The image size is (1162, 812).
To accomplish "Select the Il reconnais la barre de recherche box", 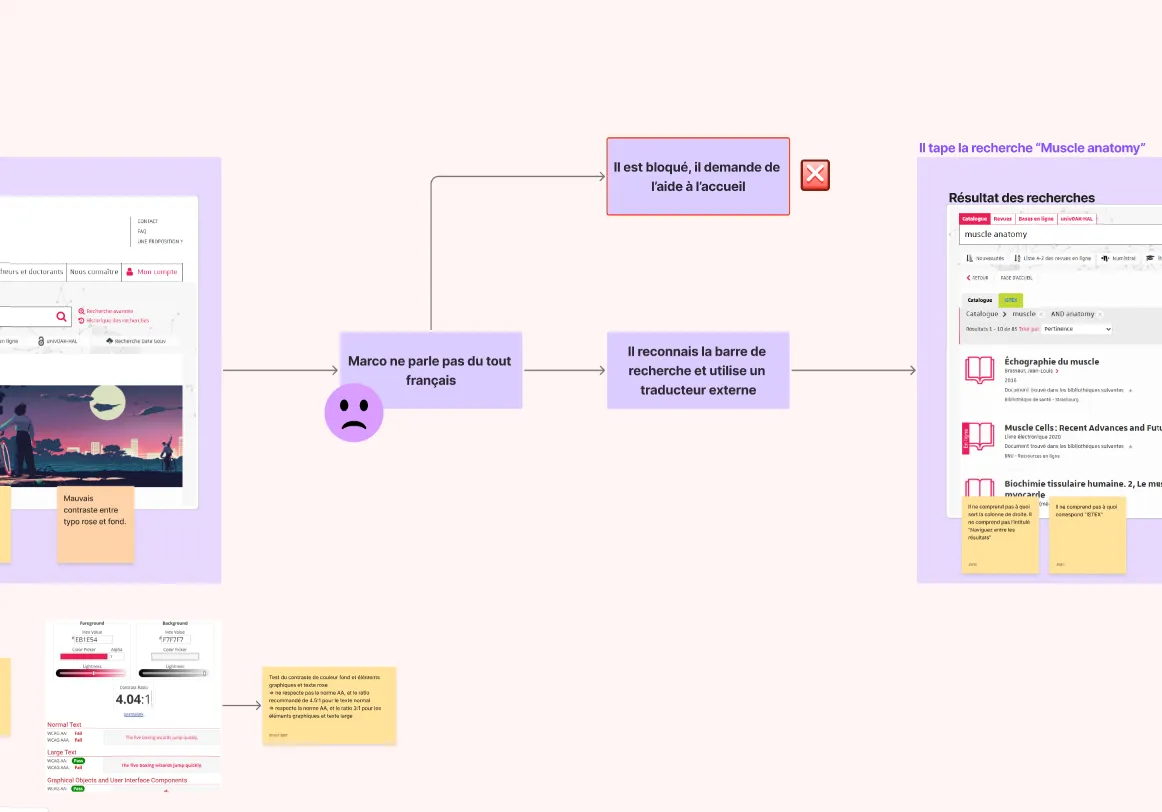I will click(698, 370).
